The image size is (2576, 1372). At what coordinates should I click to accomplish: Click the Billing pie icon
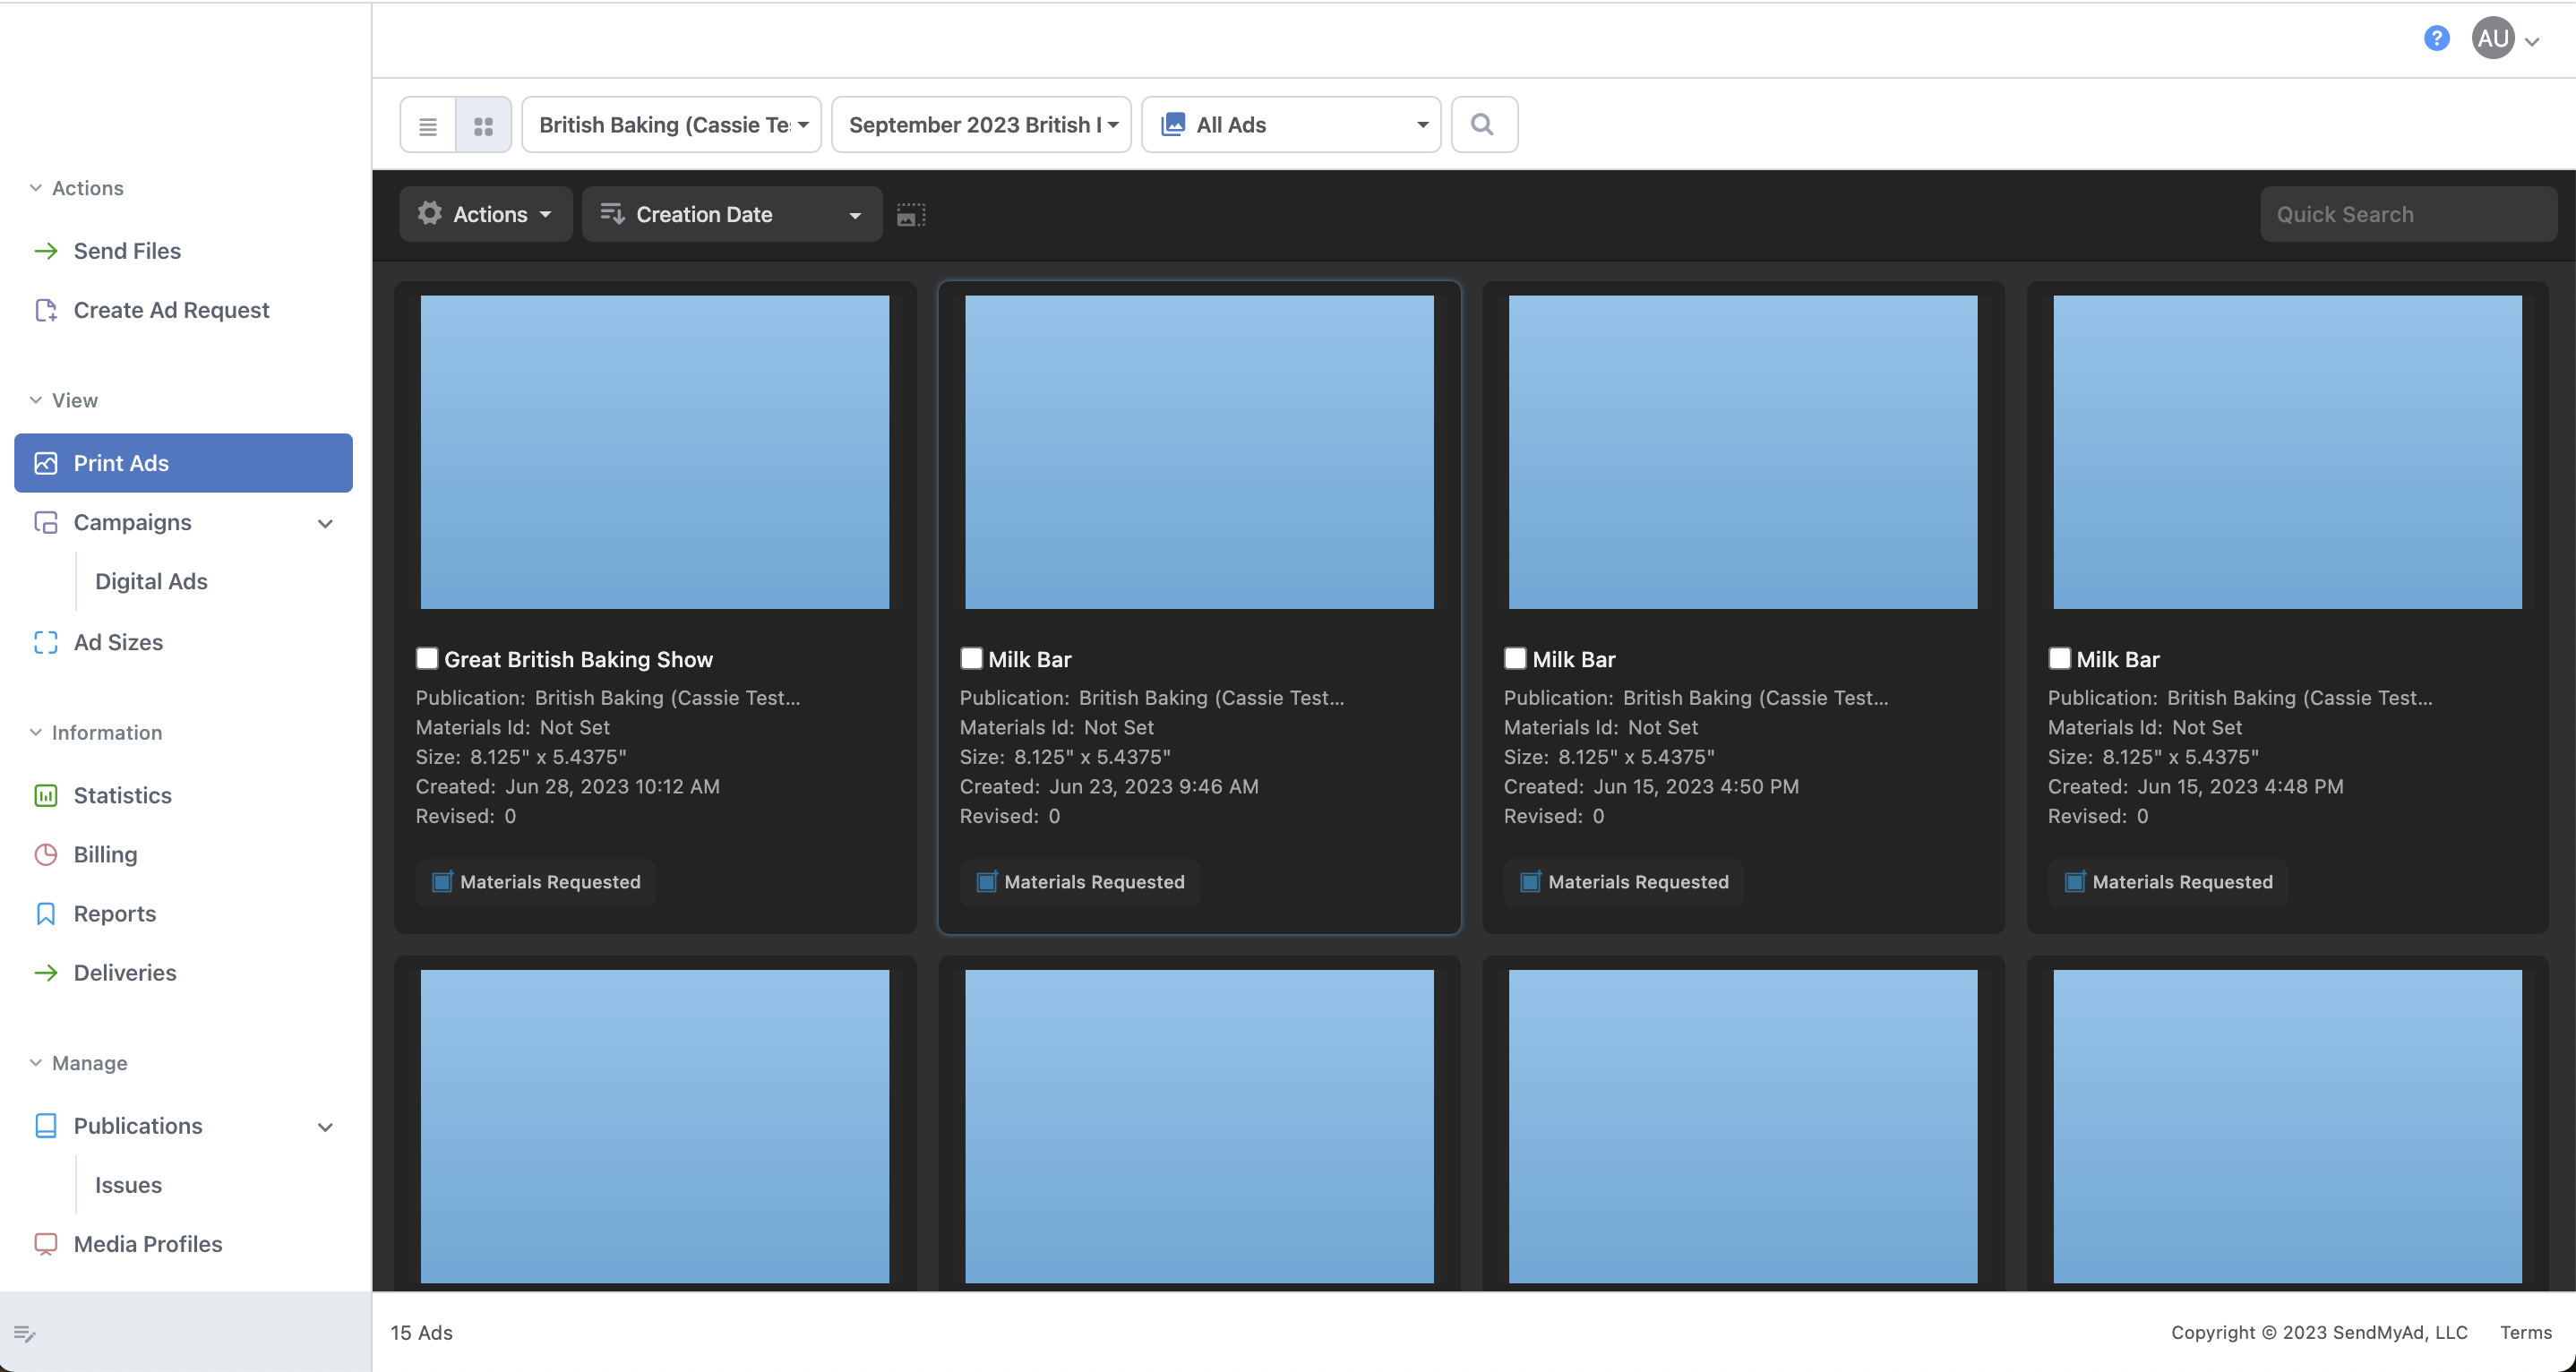pos(46,854)
